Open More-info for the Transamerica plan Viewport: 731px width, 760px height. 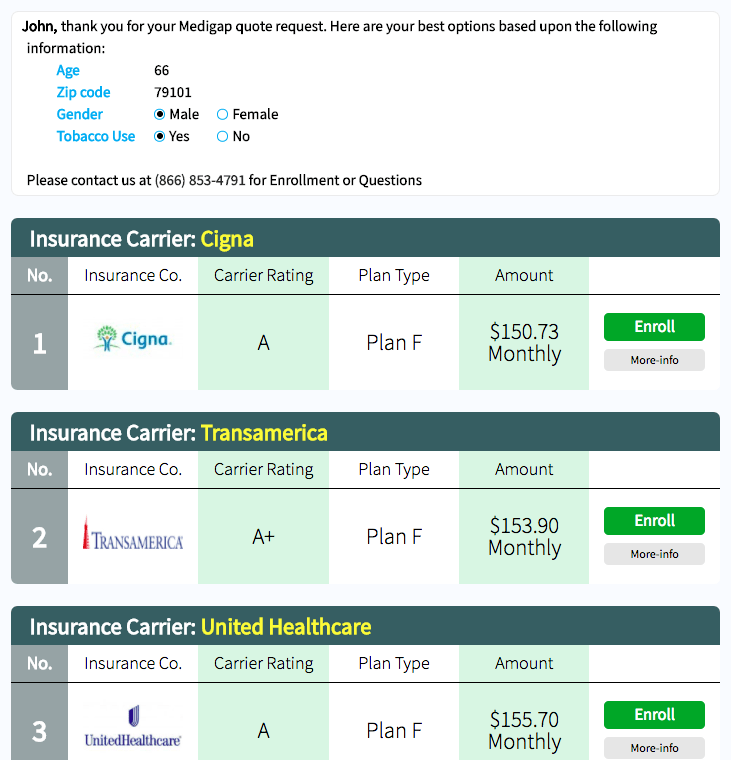coord(654,554)
